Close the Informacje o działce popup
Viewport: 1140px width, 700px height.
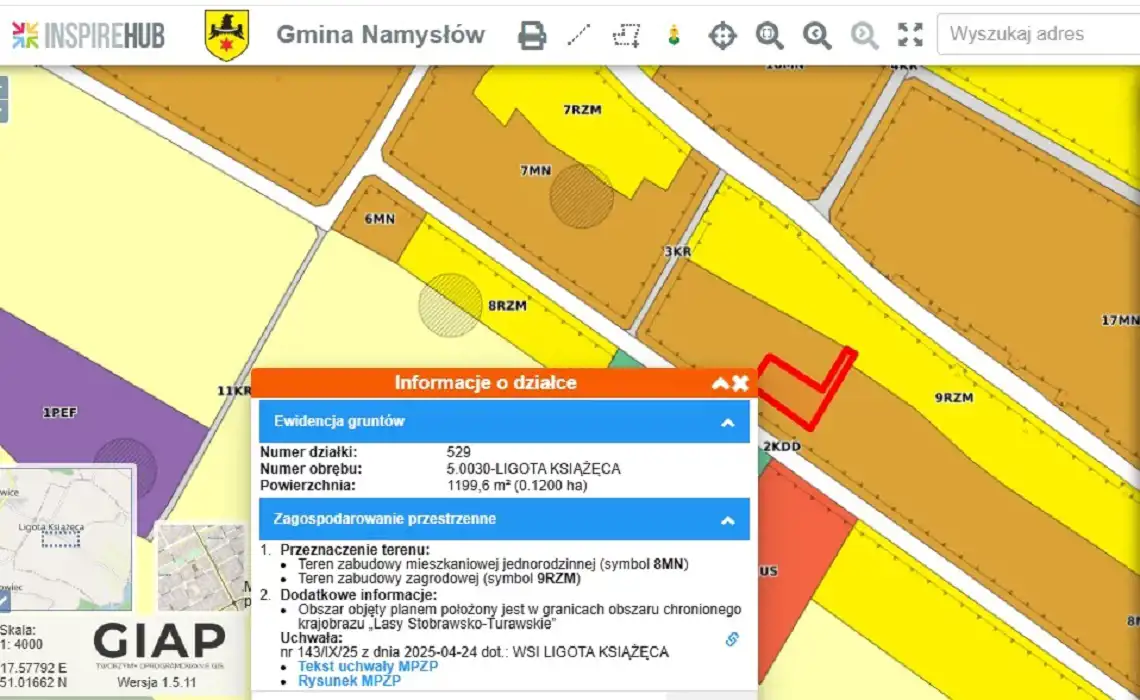click(740, 383)
